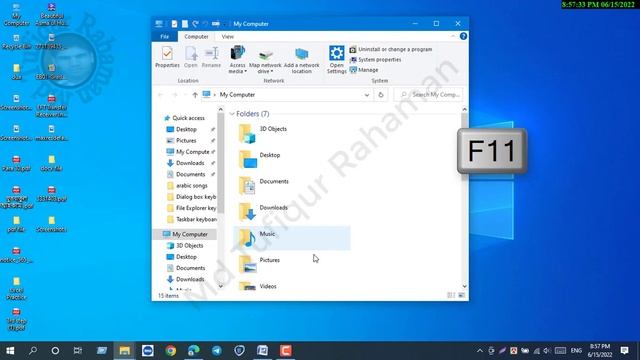
Task: Click the volume speaker tray icon
Action: (x=547, y=351)
